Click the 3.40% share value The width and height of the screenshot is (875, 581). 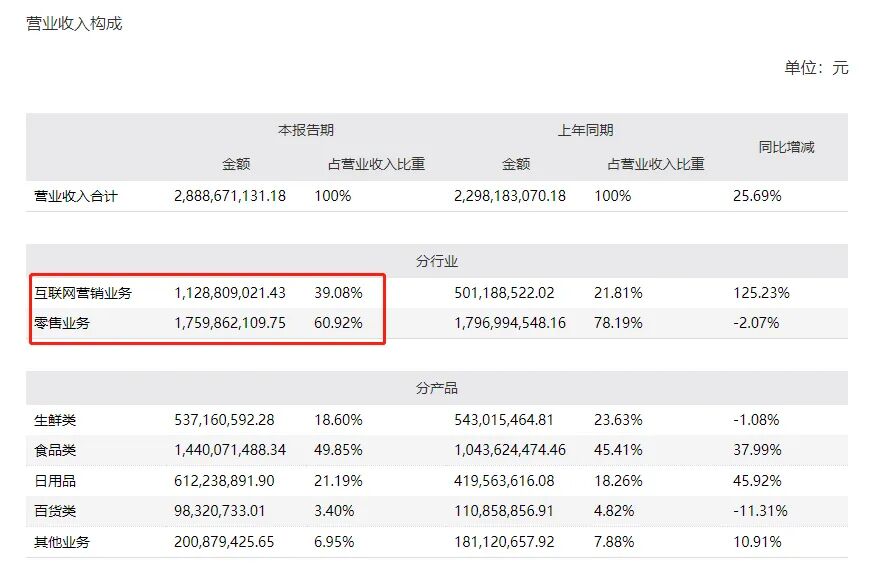click(x=334, y=511)
